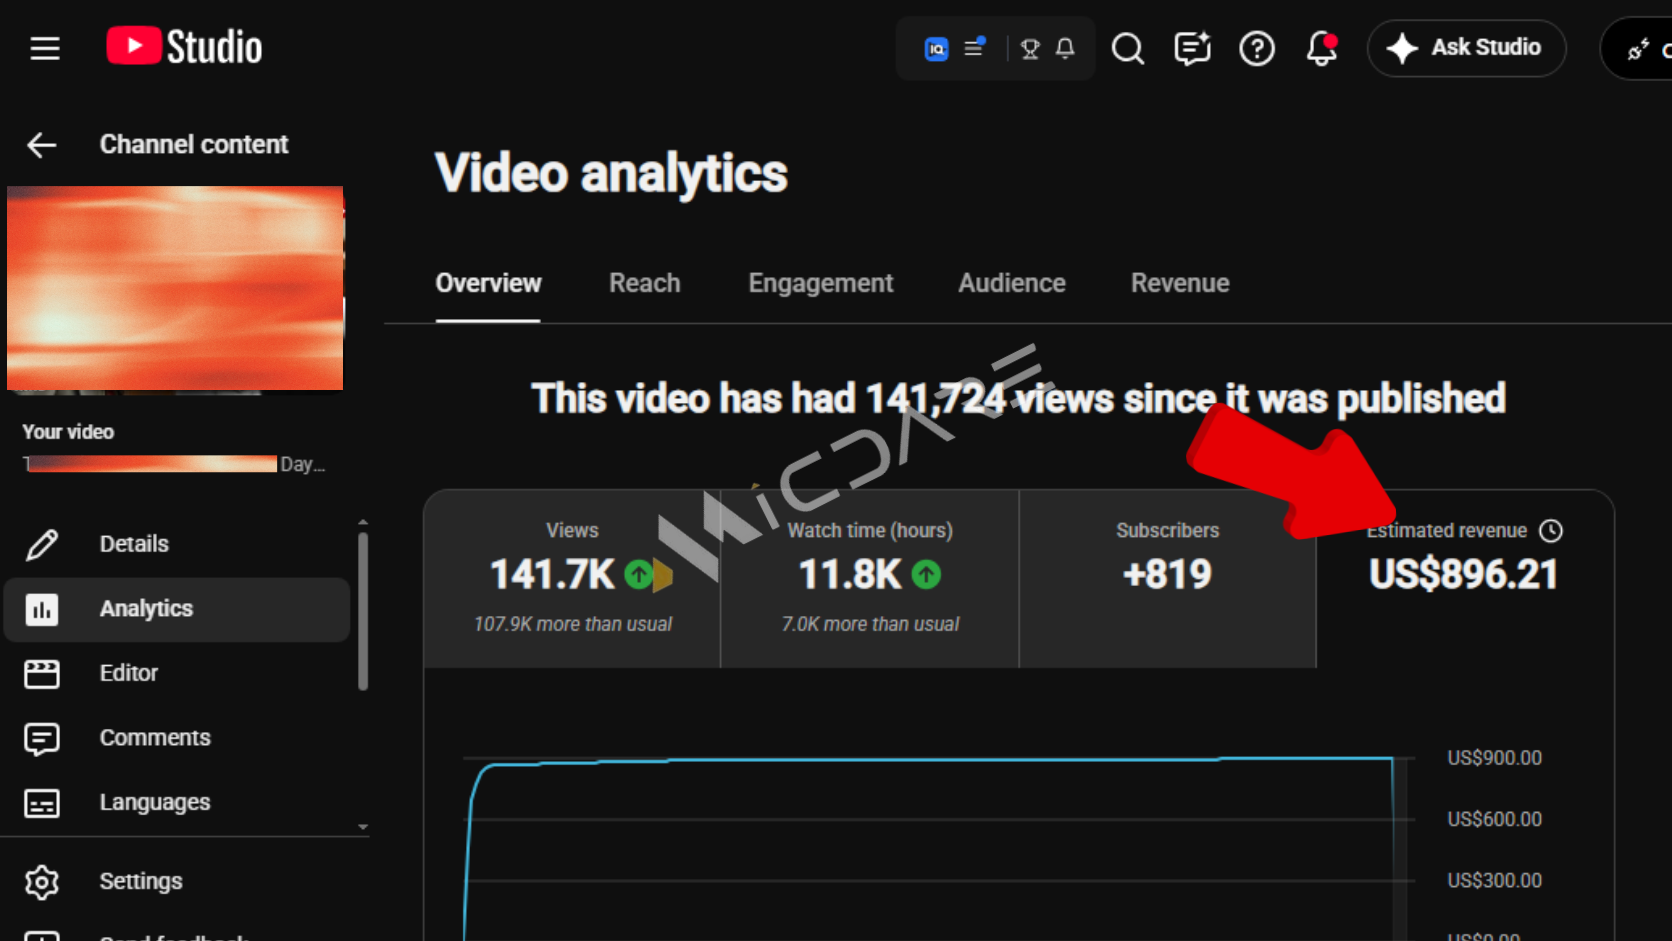
Task: Open search with the magnifier icon
Action: coord(1128,48)
